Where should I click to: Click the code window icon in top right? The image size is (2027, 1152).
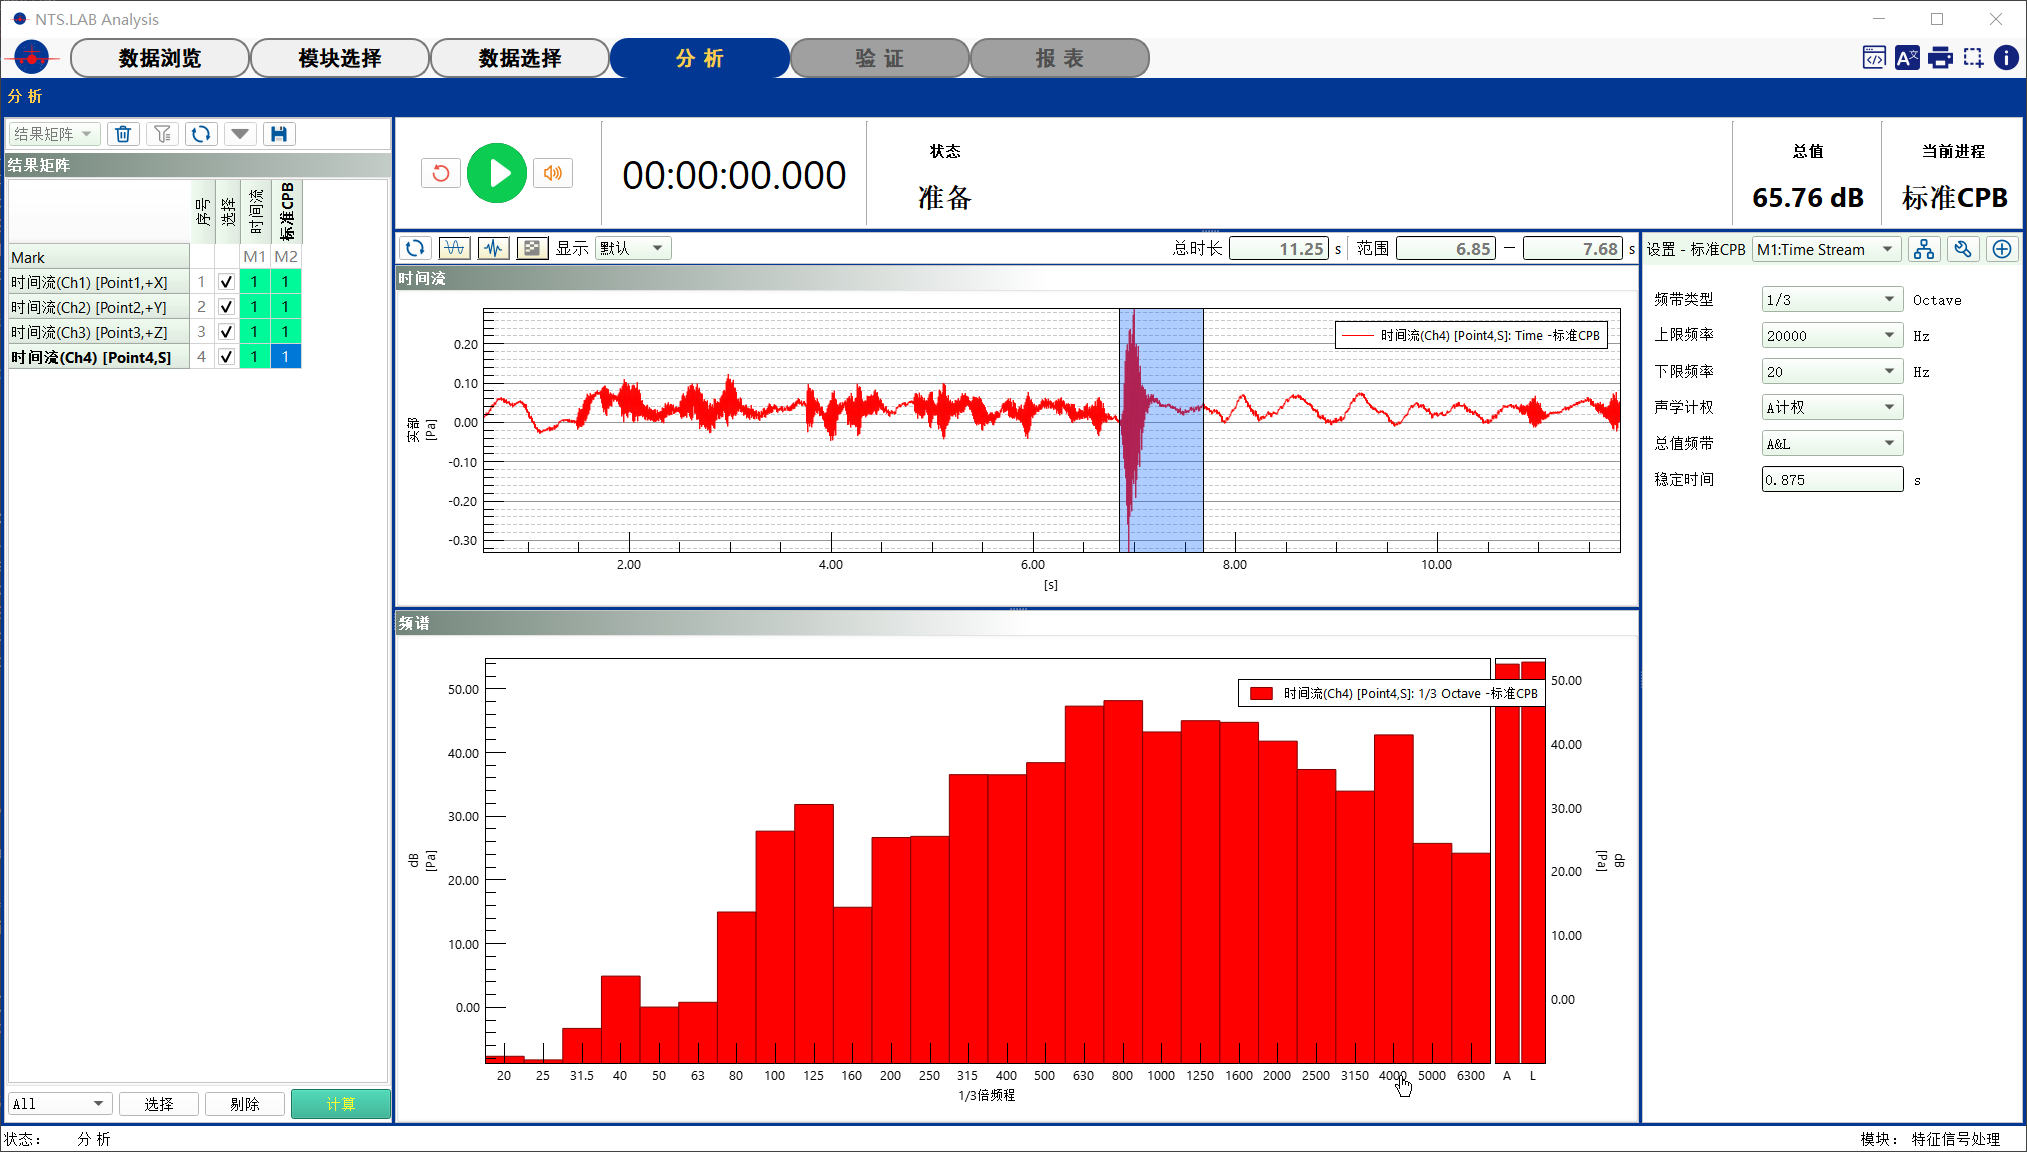1874,58
